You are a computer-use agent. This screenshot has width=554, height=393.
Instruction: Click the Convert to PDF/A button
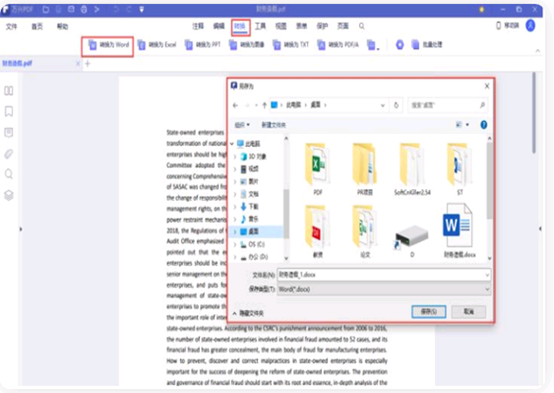point(338,45)
